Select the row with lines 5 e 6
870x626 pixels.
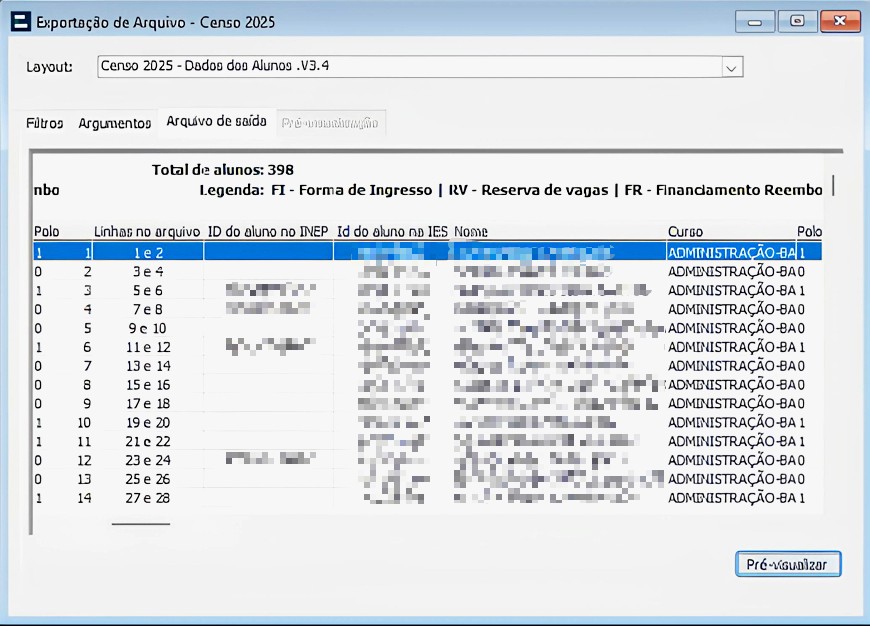tap(427, 290)
